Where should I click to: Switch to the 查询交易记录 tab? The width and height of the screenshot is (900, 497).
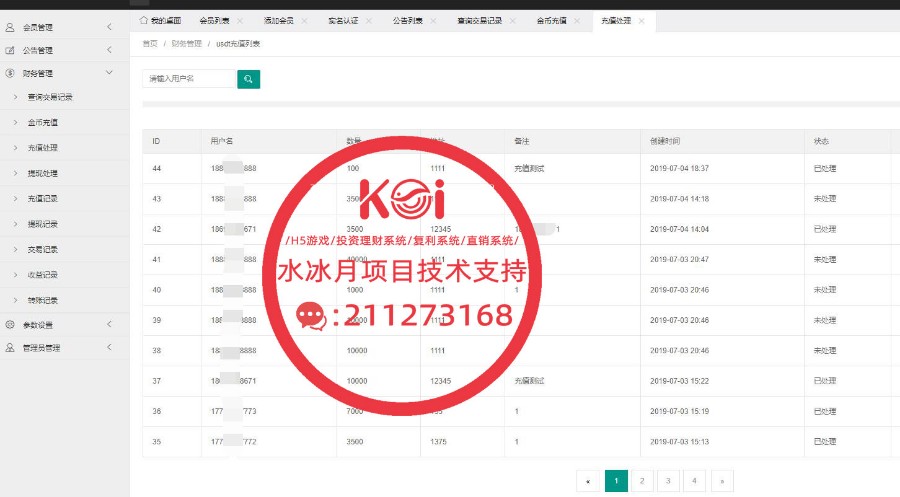pyautogui.click(x=479, y=21)
